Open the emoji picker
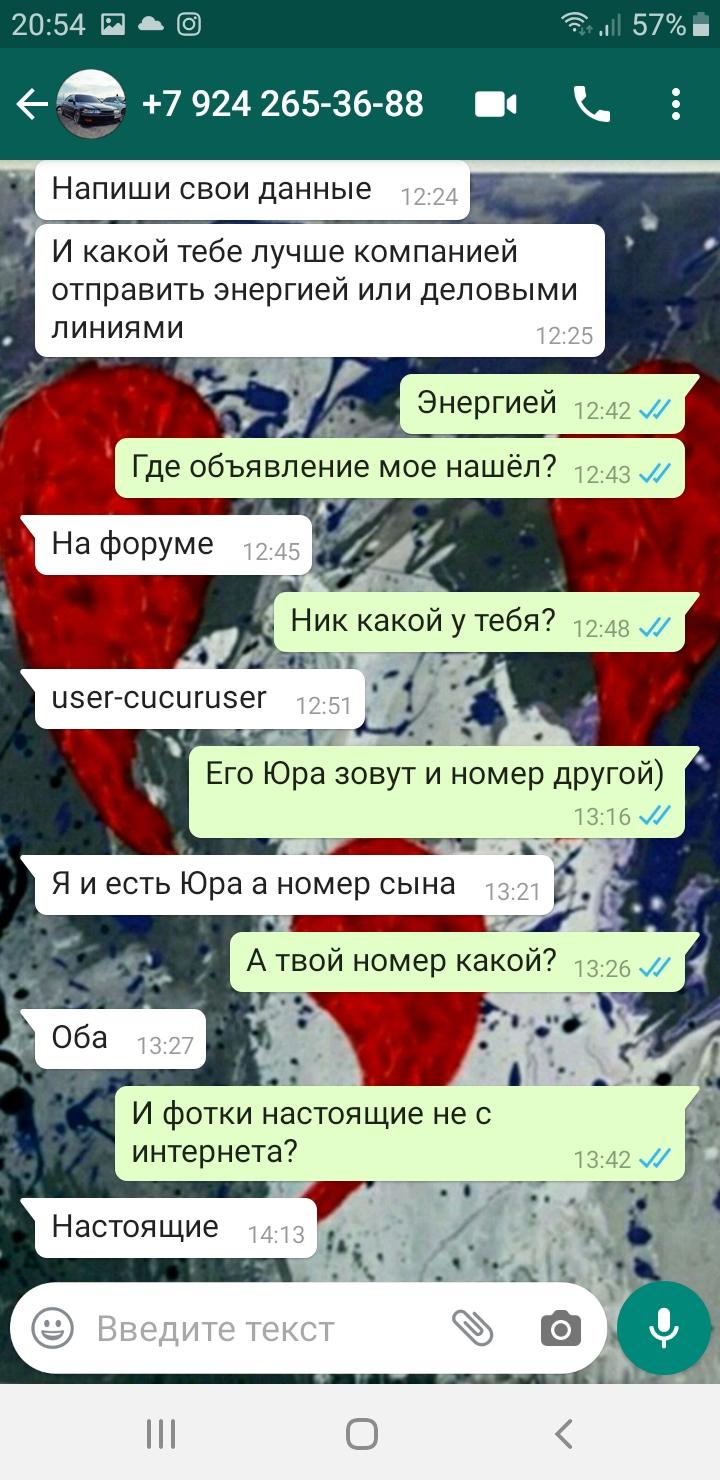The width and height of the screenshot is (720, 1480). click(x=53, y=1328)
